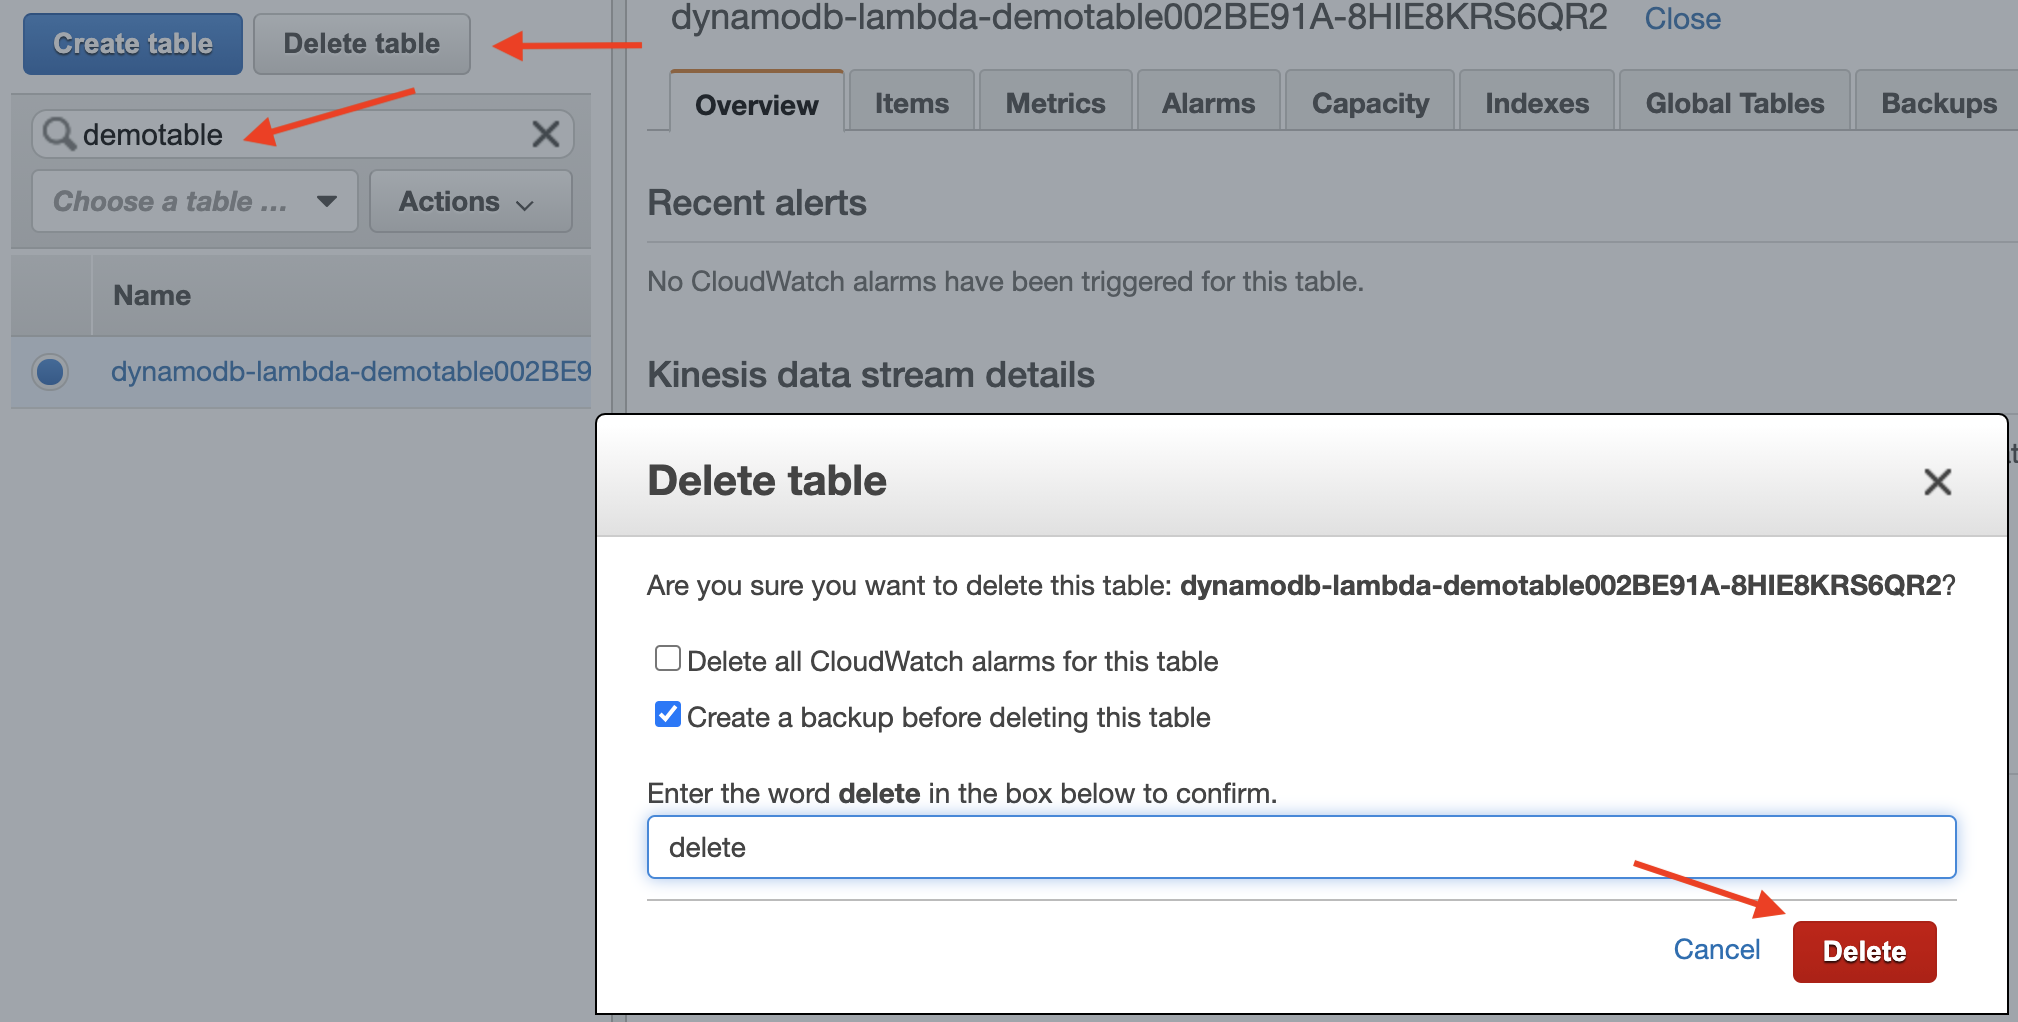The width and height of the screenshot is (2018, 1022).
Task: Click the search magnifier icon
Action: pyautogui.click(x=59, y=134)
